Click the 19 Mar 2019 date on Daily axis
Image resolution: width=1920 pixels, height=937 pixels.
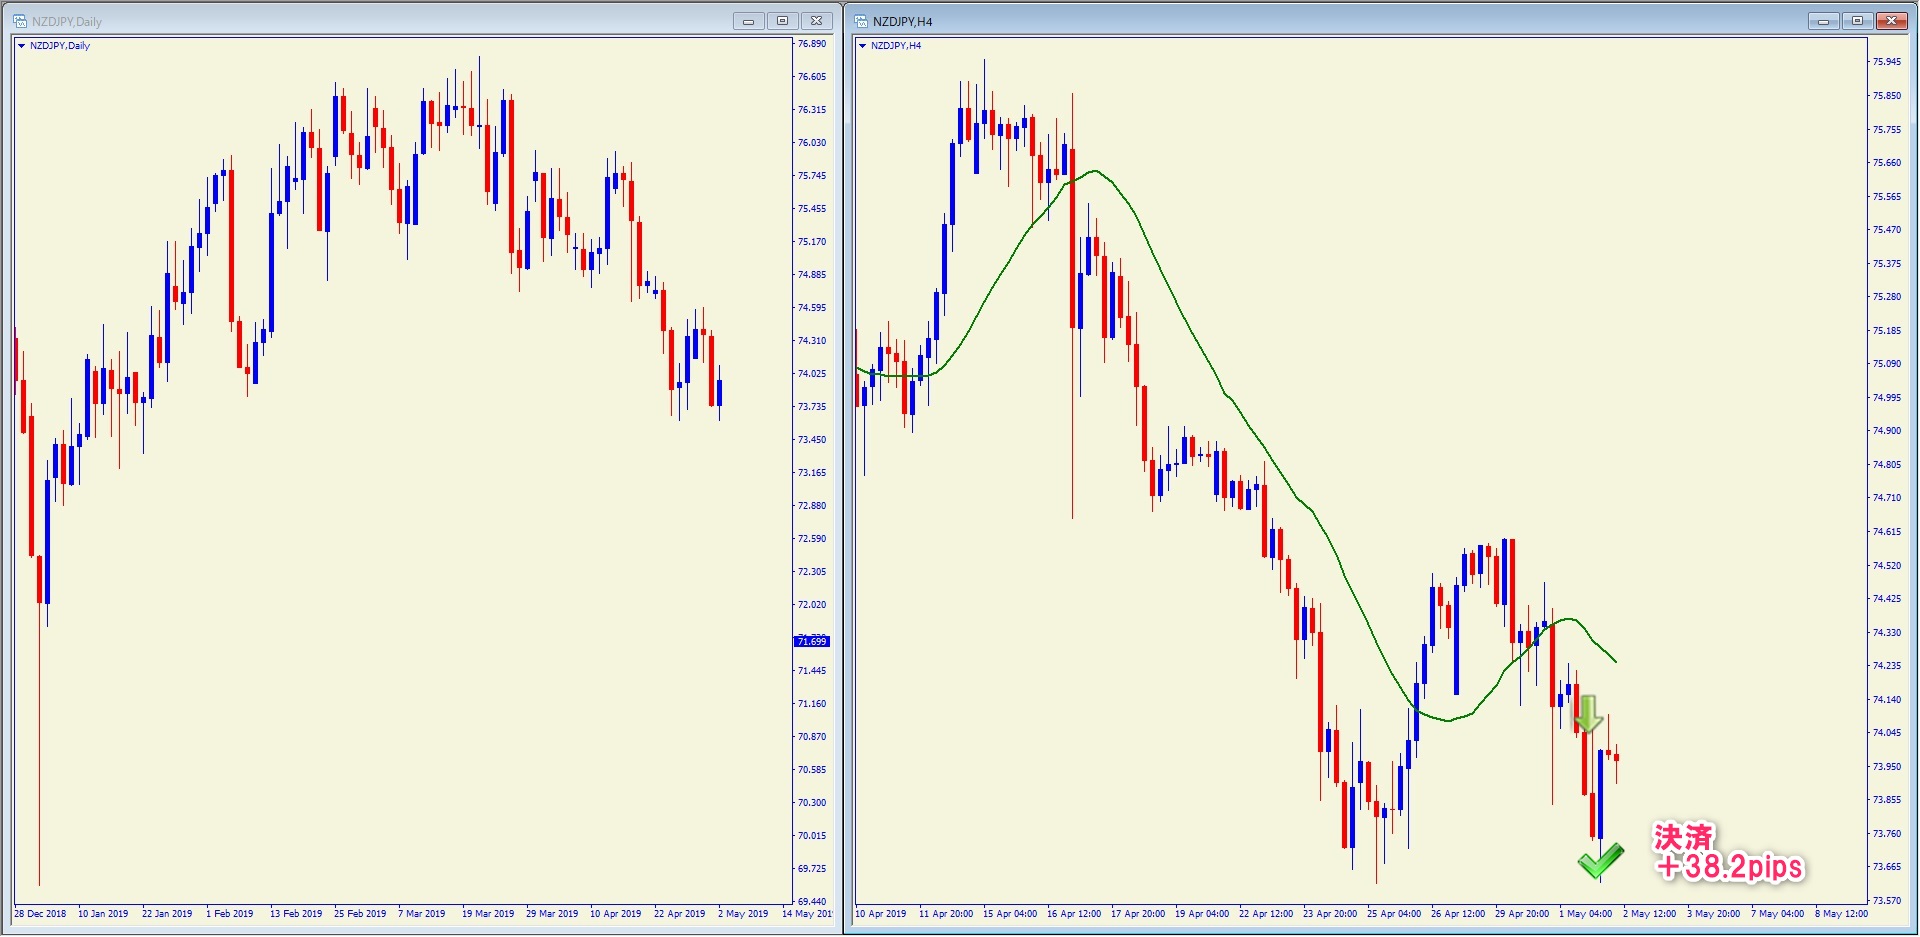pos(488,914)
